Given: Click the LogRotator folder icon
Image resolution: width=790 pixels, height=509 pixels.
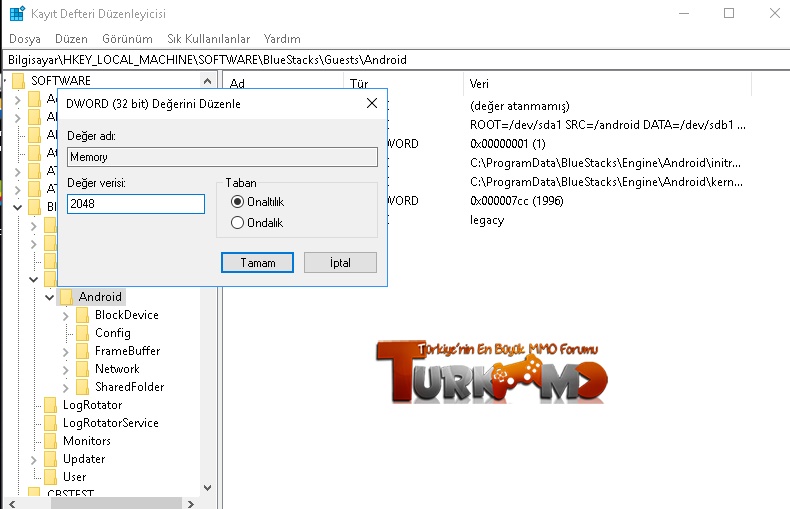Looking at the screenshot, I should tap(51, 405).
